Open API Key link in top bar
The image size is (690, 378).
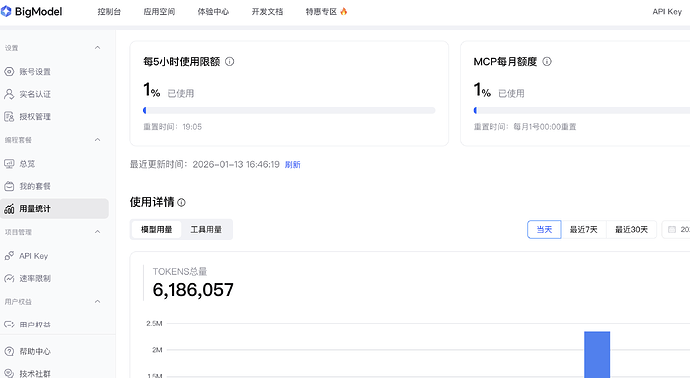[x=667, y=12]
